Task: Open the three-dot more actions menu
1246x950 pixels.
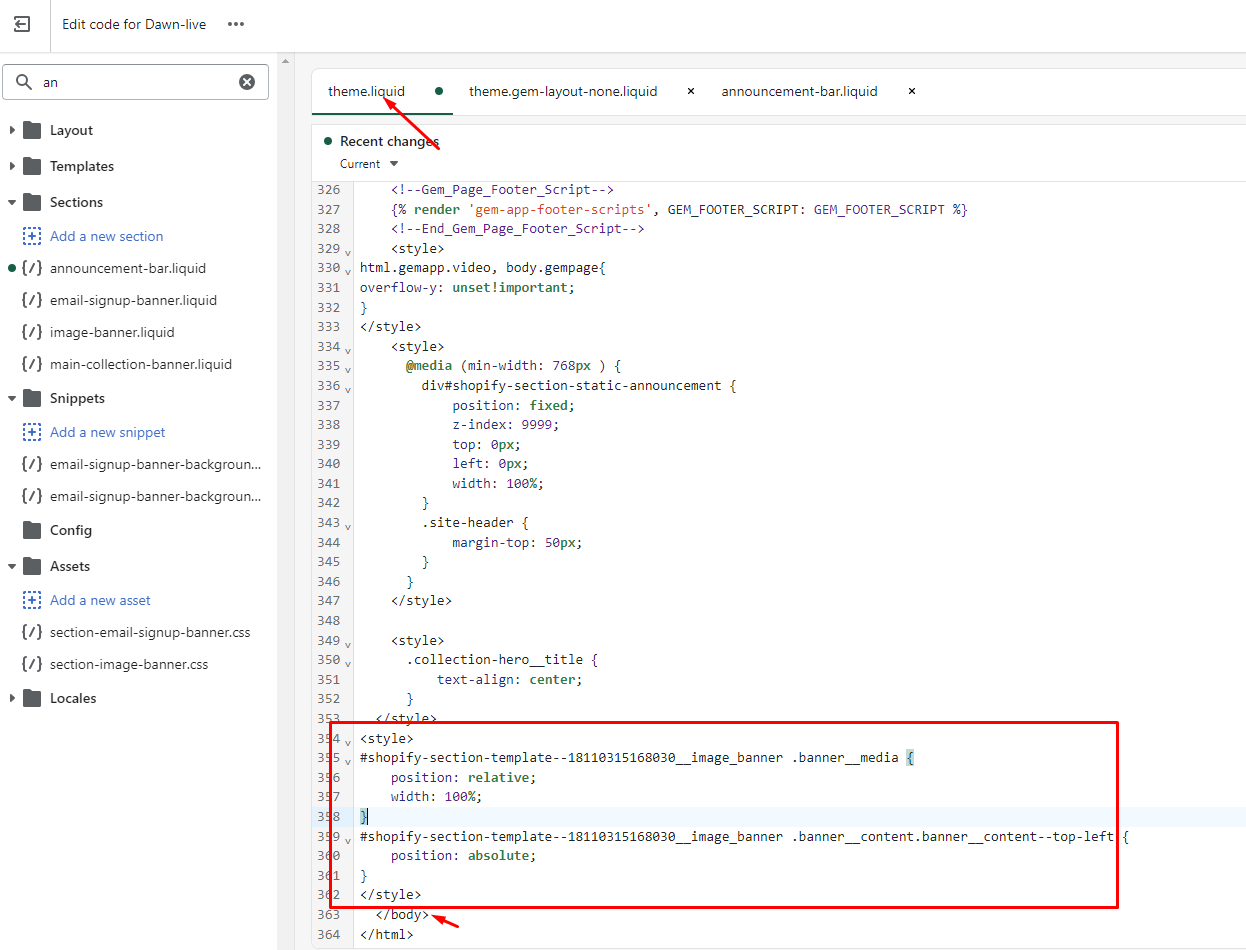Action: click(x=236, y=24)
